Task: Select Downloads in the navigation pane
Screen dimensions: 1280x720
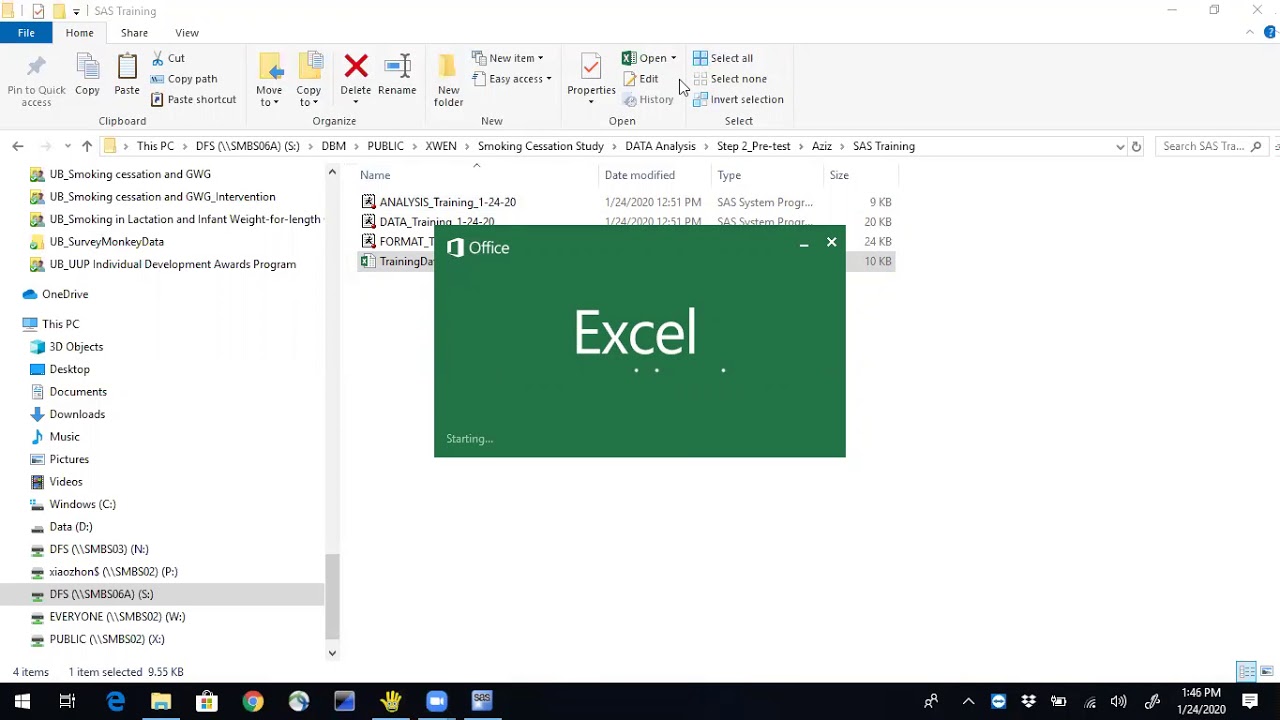Action: coord(77,414)
